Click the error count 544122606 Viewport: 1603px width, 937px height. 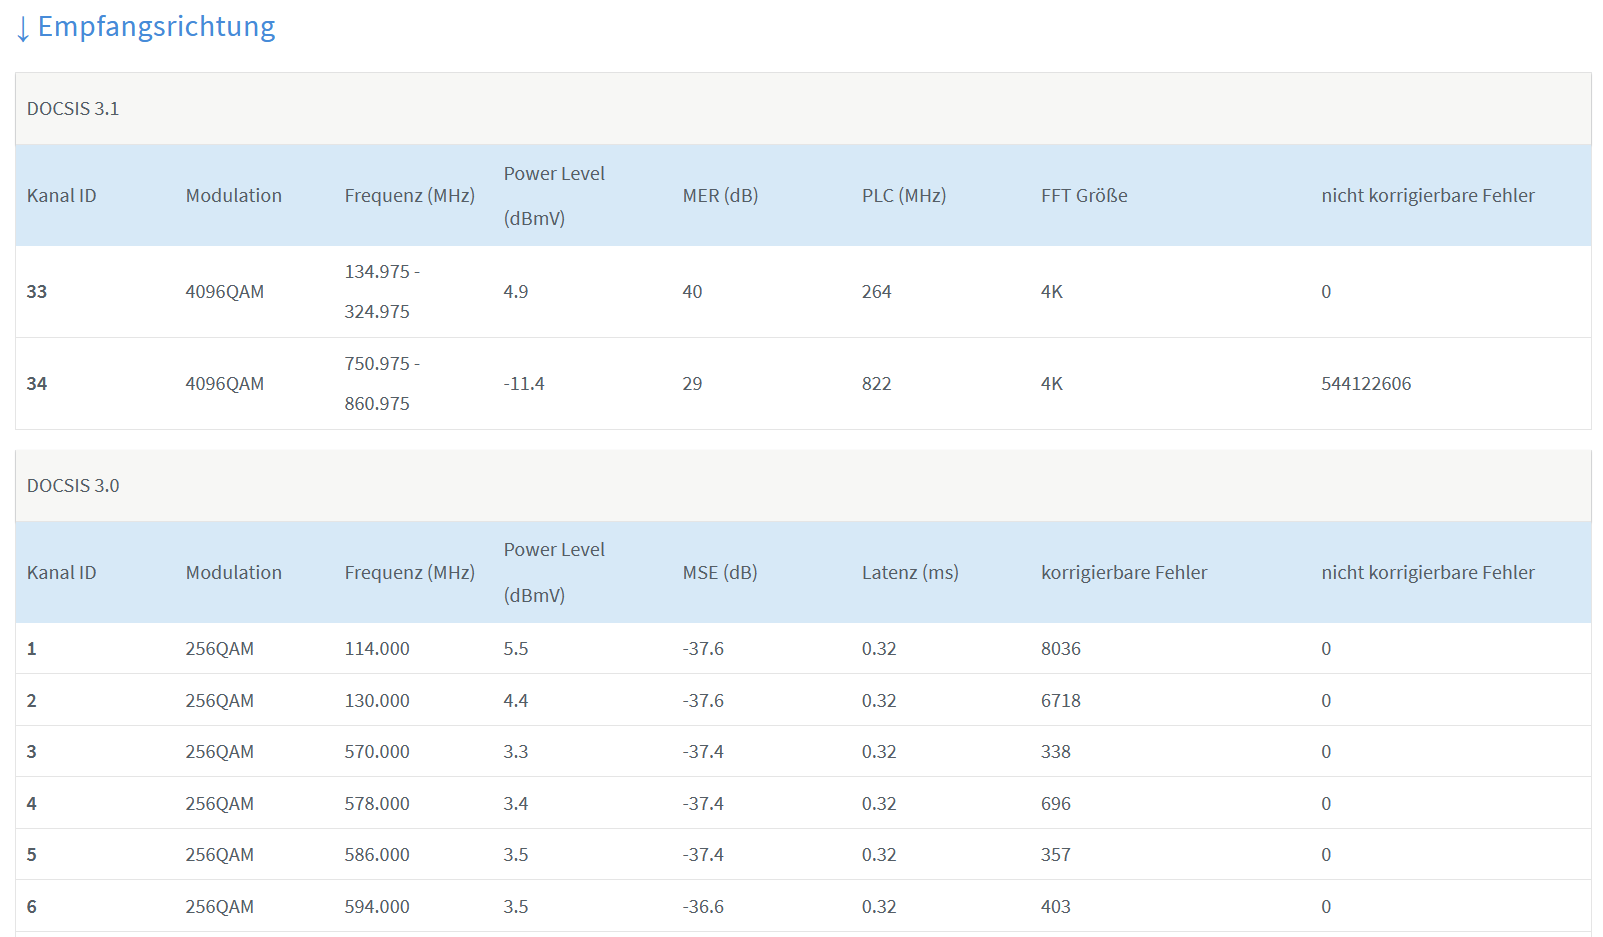click(x=1365, y=384)
